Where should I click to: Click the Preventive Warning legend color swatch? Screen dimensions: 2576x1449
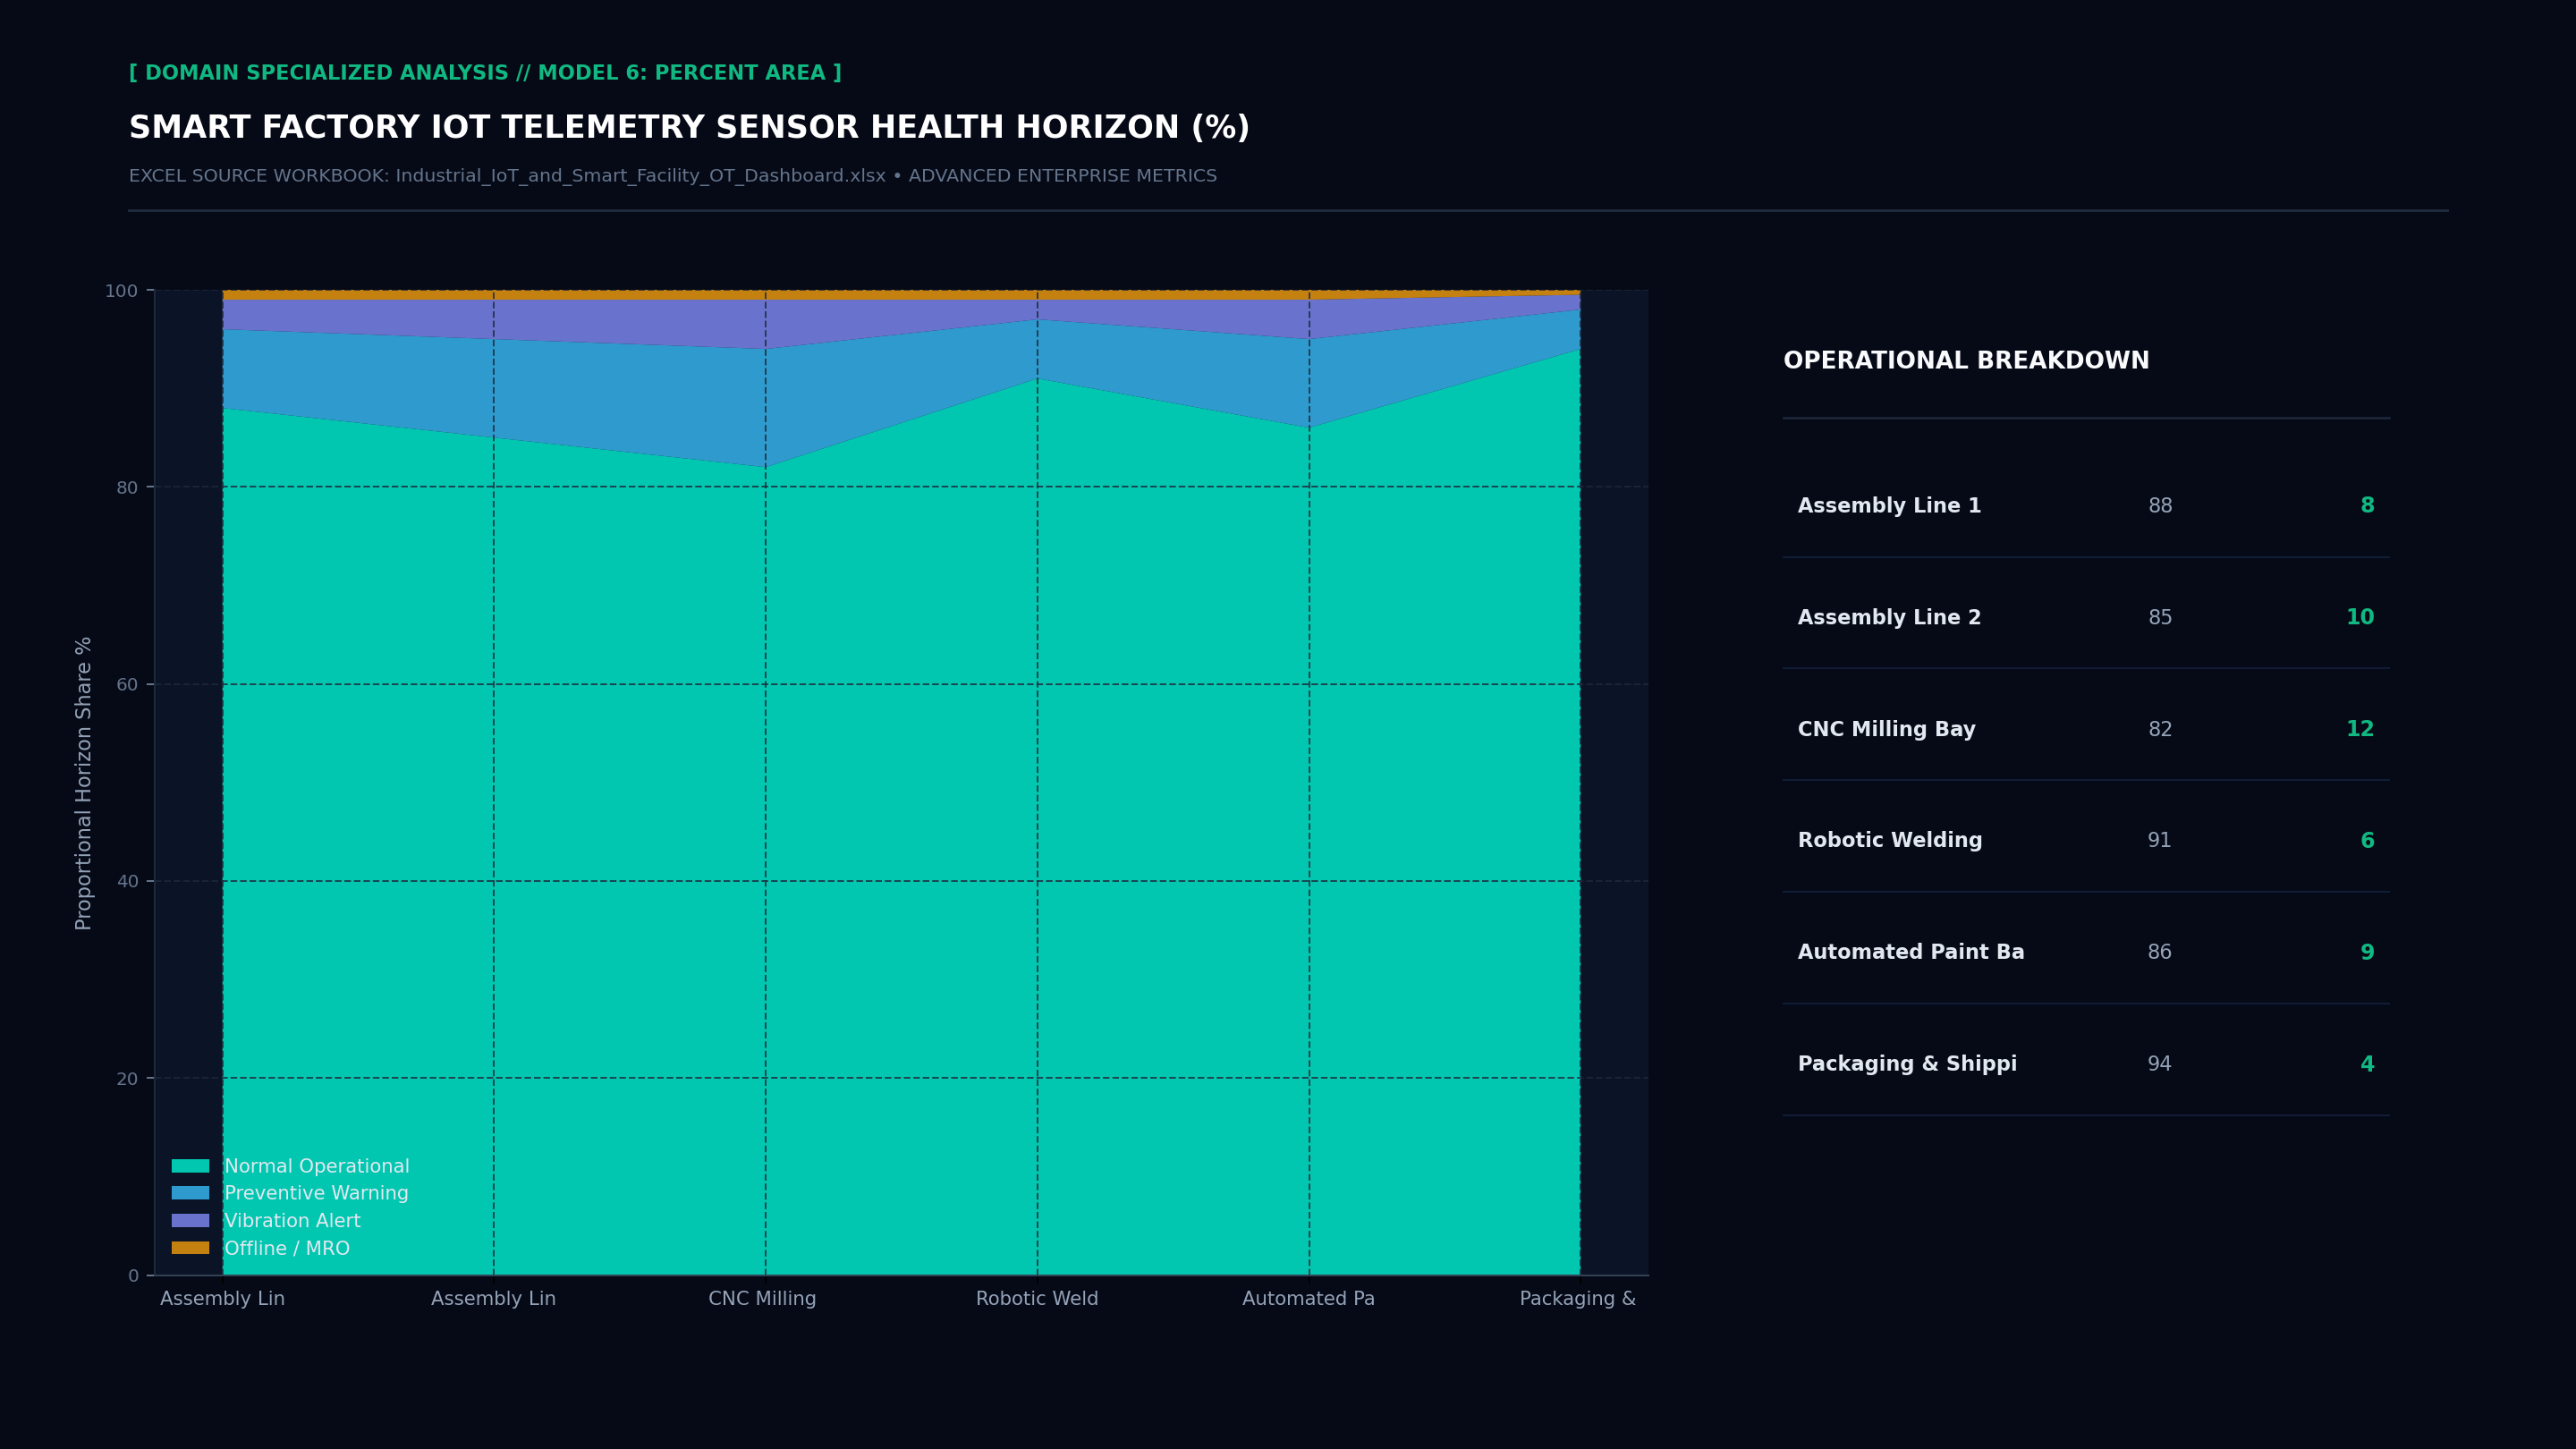(x=190, y=1193)
